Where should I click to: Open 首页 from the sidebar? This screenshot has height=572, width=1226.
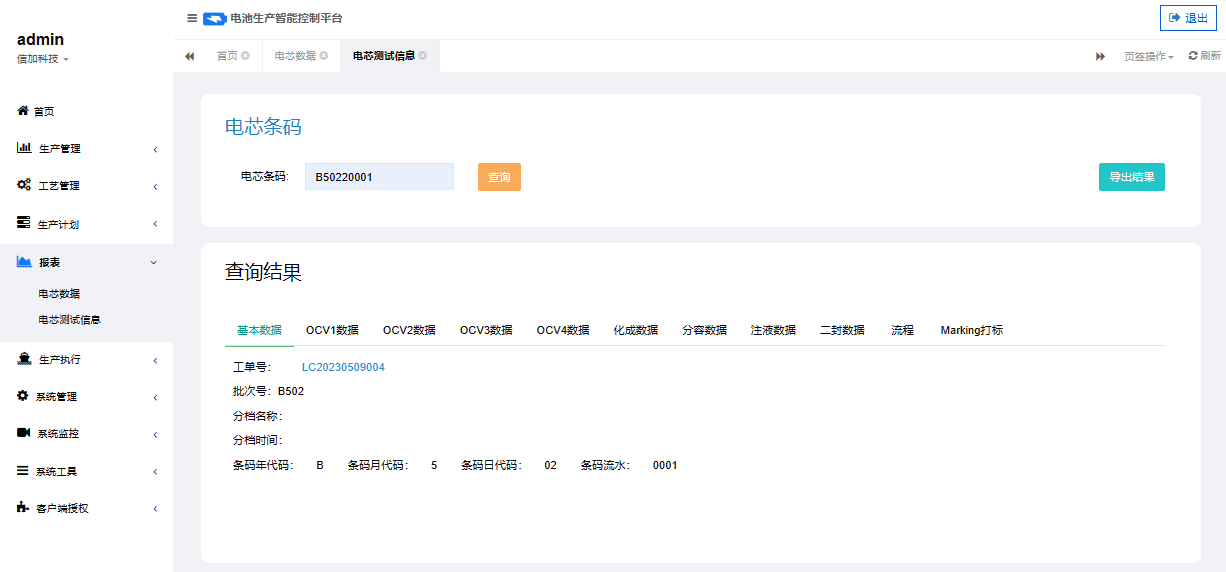coord(44,112)
